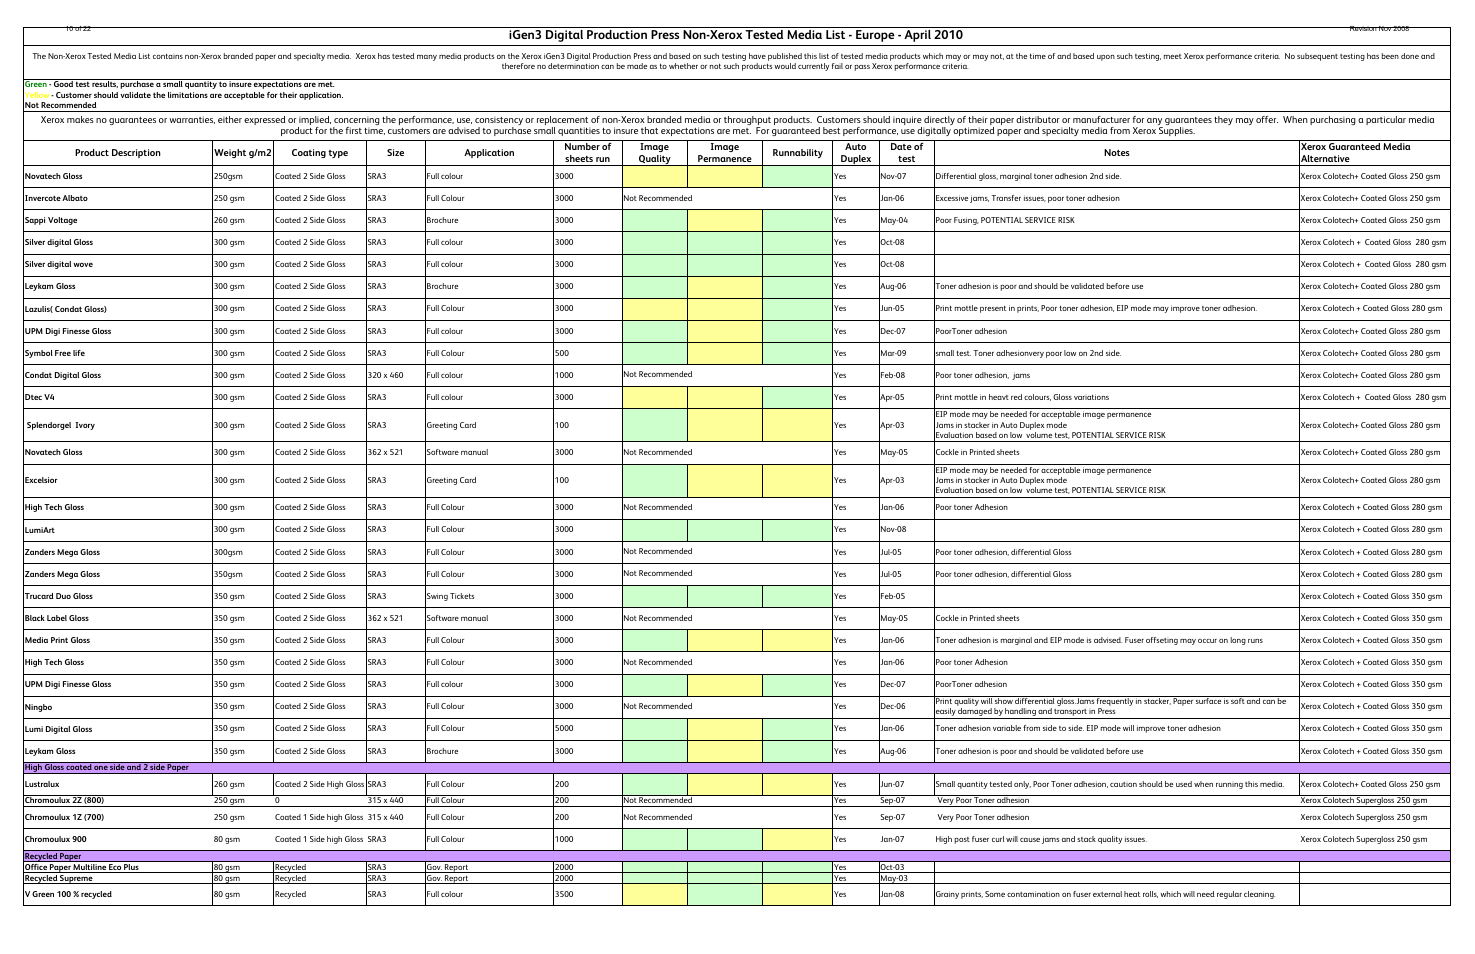Click the note starting 'Differential gloss, marginal toner'
Image resolution: width=1475 pixels, height=954 pixels.
click(1028, 176)
